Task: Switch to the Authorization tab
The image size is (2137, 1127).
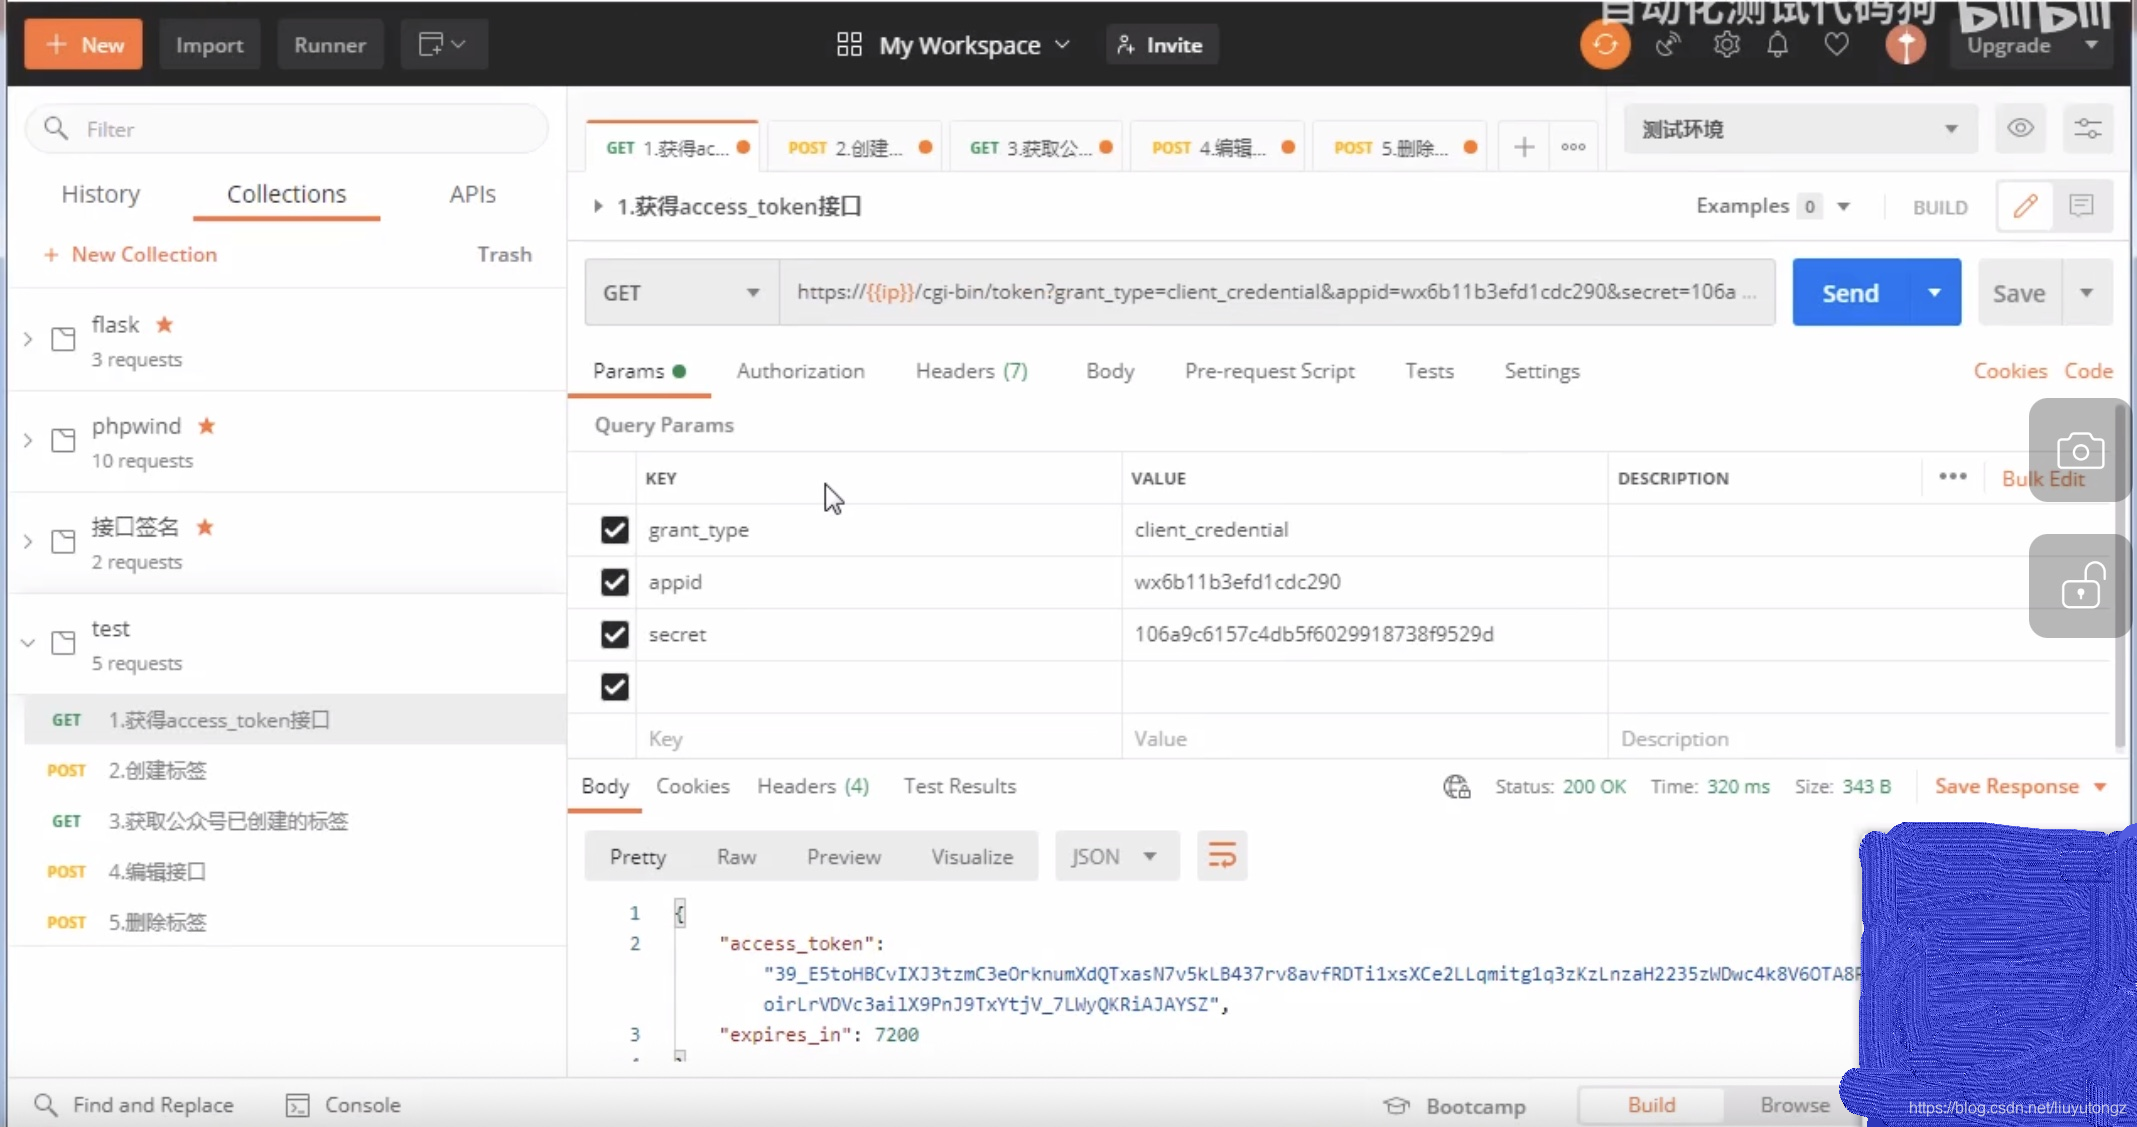Action: tap(800, 371)
